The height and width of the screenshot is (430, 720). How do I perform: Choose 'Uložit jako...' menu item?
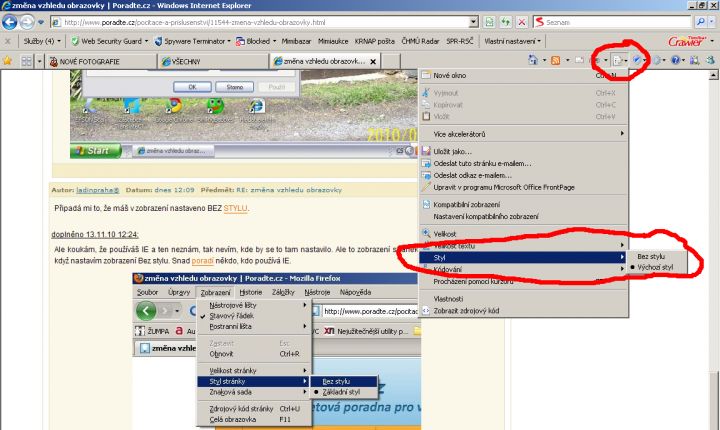point(523,151)
